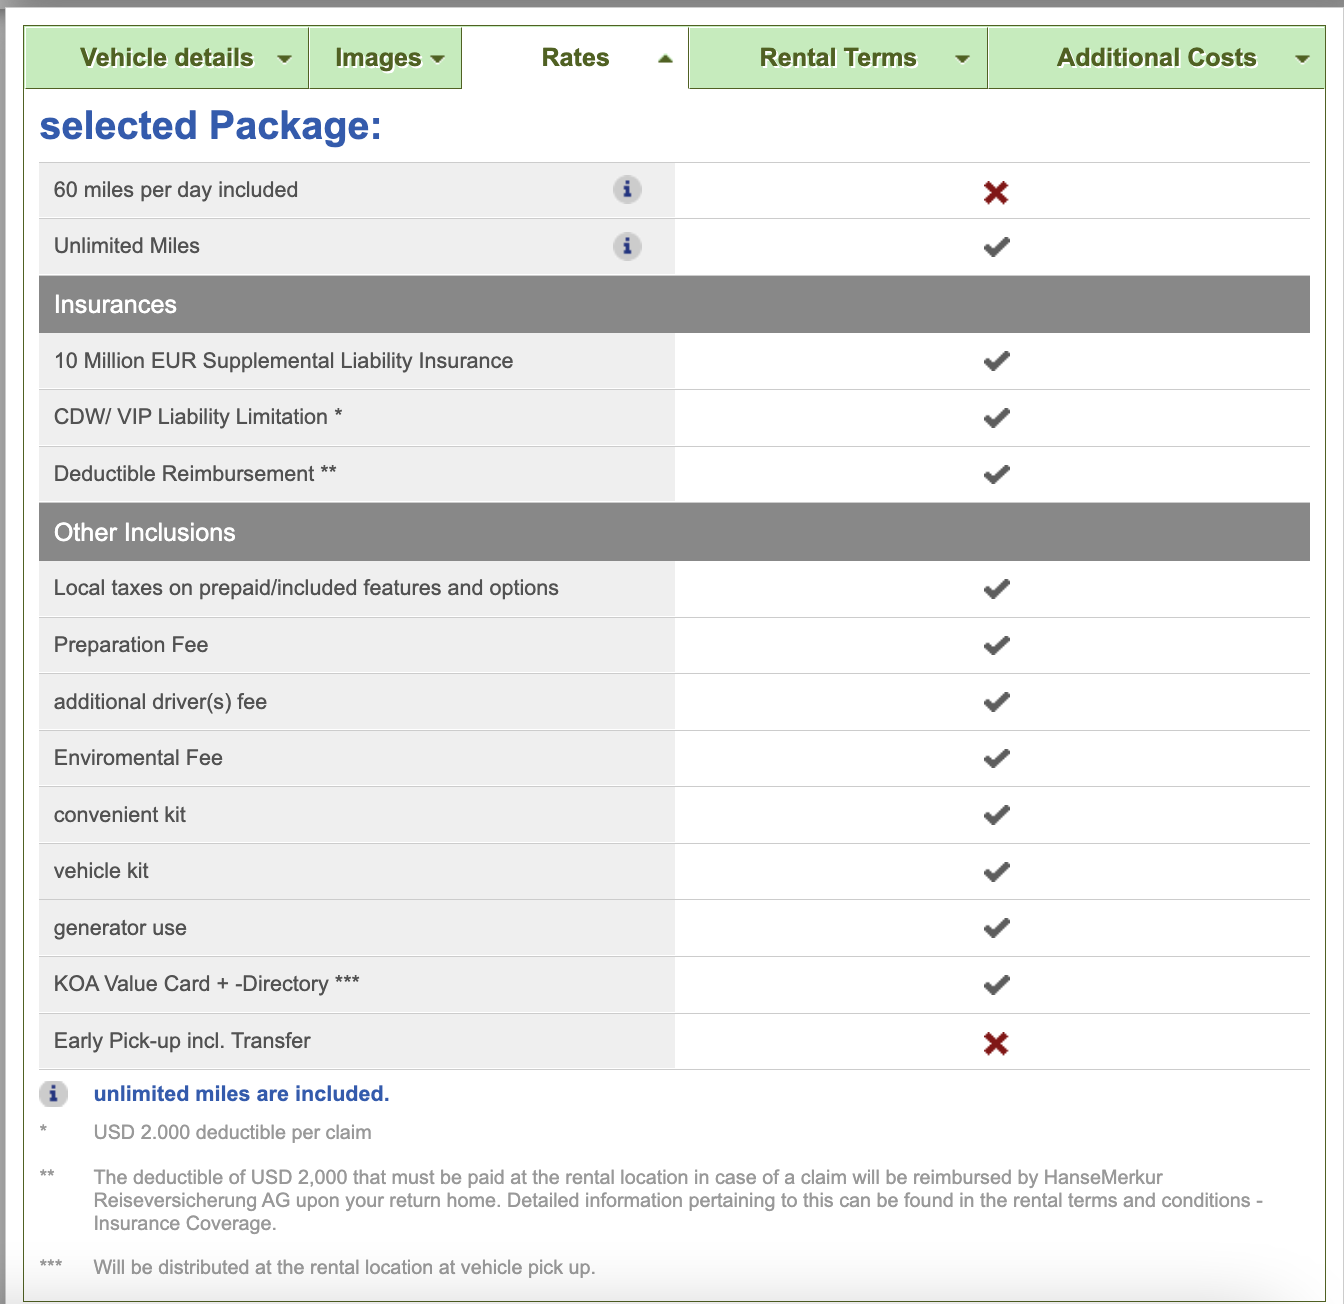Click red X for 60 miles per day

(995, 192)
